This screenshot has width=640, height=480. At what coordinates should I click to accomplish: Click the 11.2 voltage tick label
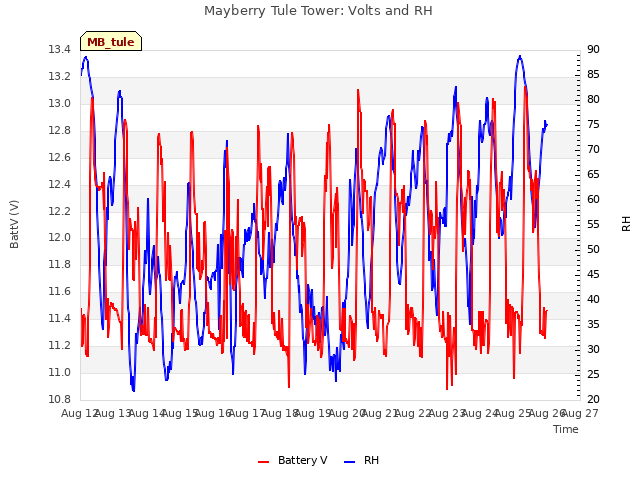(x=59, y=345)
